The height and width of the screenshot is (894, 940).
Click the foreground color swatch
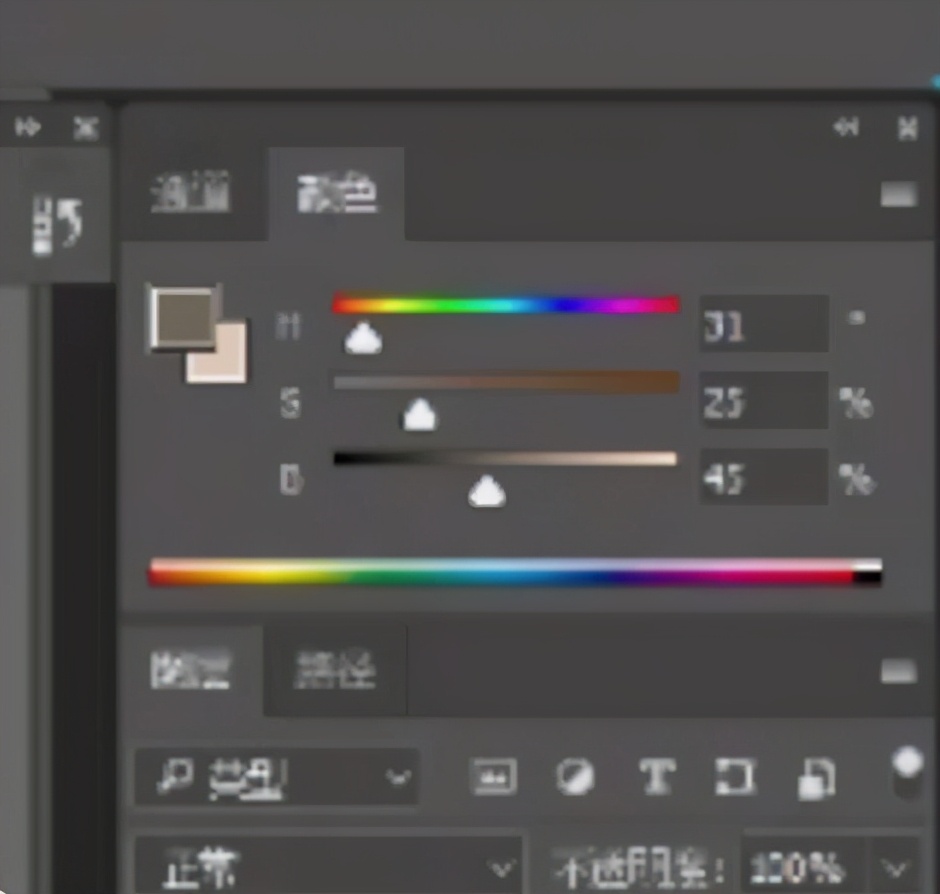tap(183, 317)
